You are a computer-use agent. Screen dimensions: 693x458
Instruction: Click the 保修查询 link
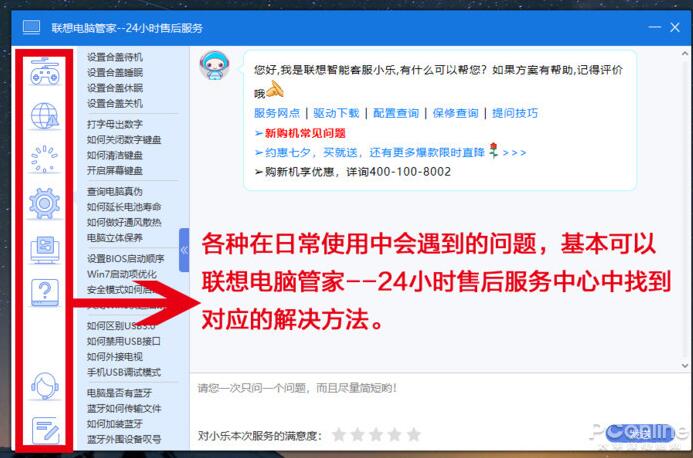[455, 113]
